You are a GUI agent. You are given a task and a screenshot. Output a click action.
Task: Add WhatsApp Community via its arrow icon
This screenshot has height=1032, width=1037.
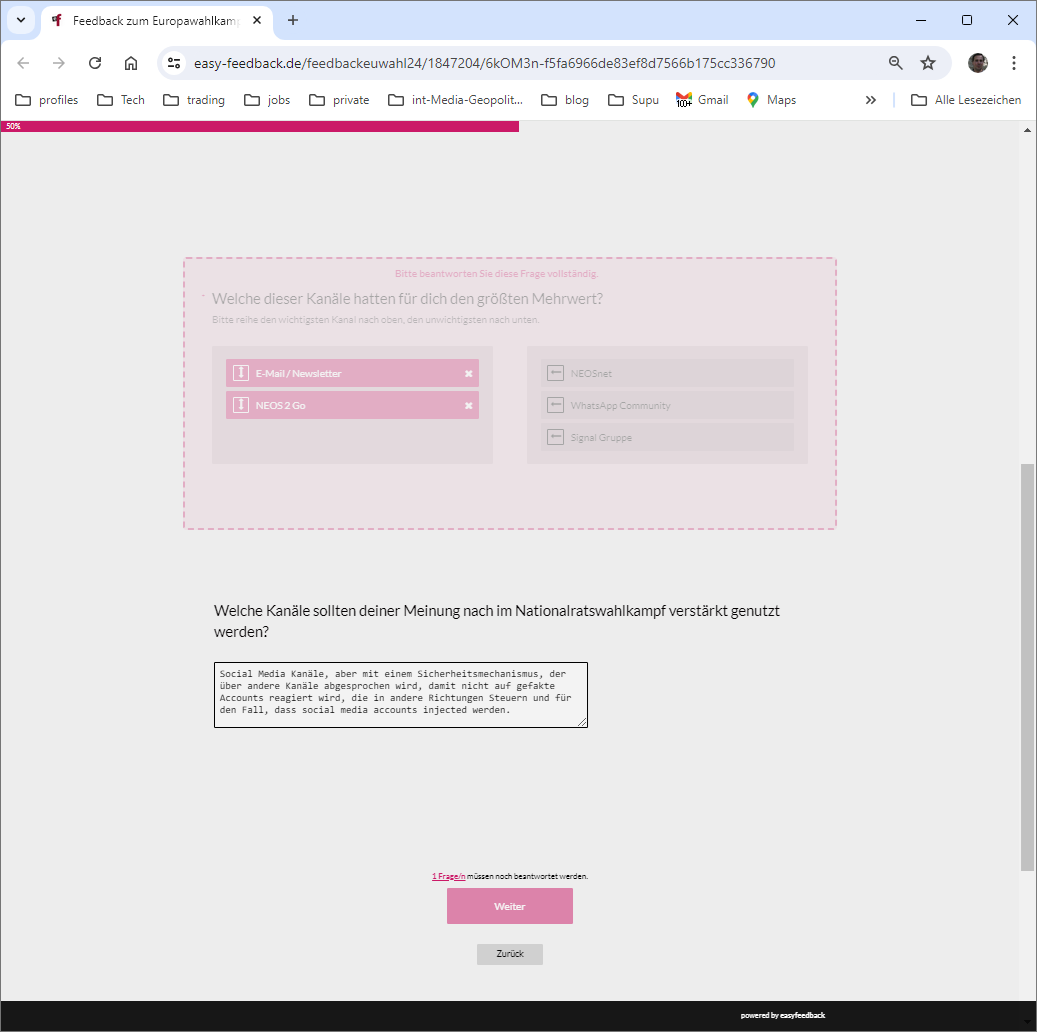(556, 405)
